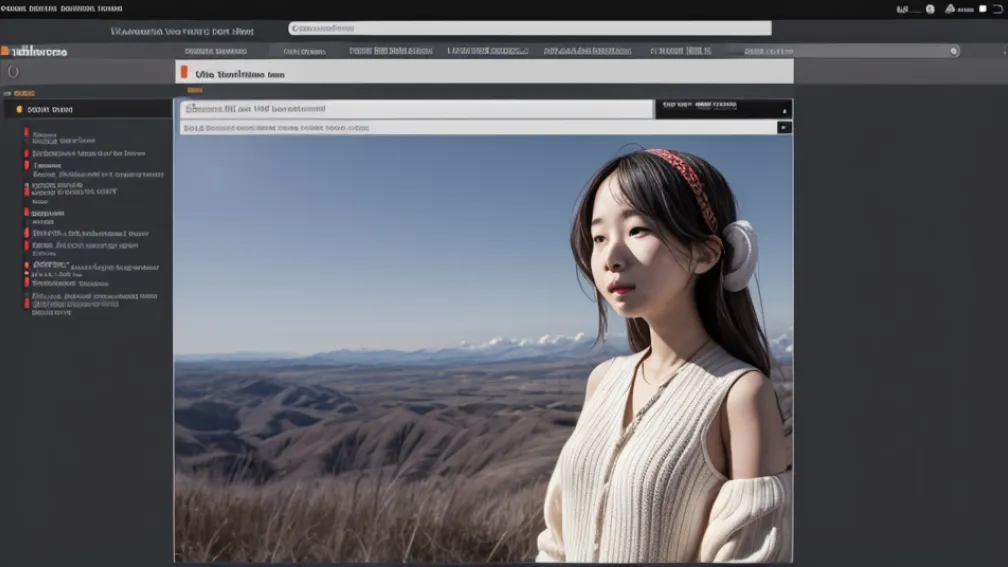Select the first tab in the navigation bar
The width and height of the screenshot is (1008, 567).
pos(216,51)
